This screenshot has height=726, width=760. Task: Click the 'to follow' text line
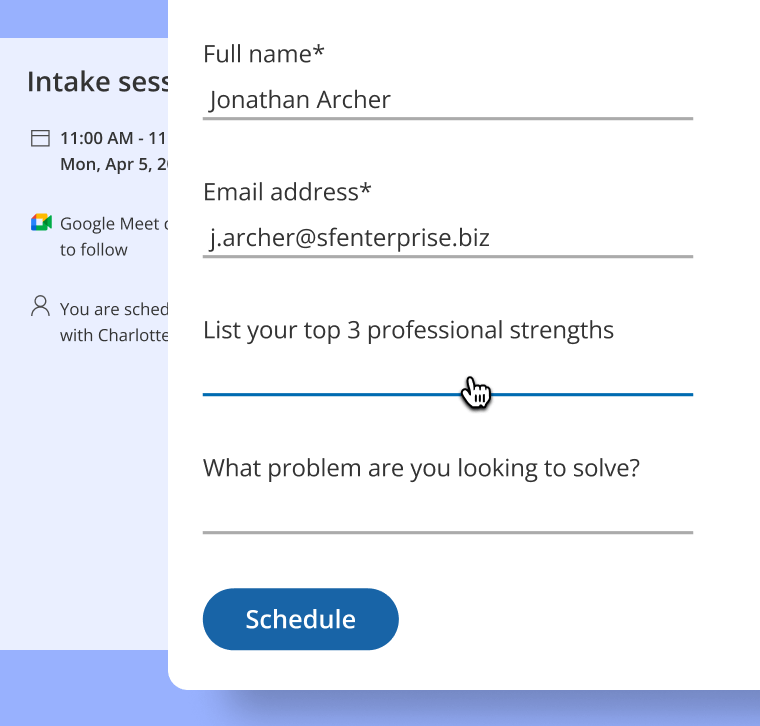94,250
